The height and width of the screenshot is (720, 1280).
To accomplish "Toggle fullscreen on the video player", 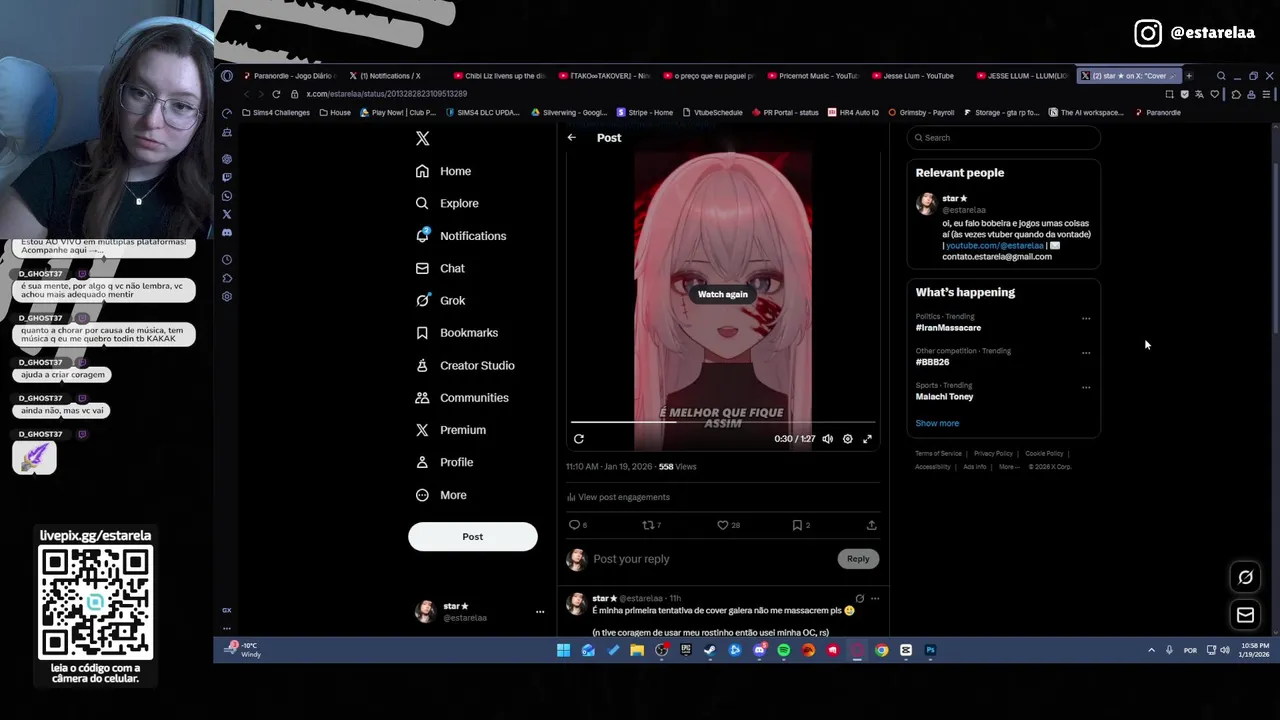I will point(867,439).
